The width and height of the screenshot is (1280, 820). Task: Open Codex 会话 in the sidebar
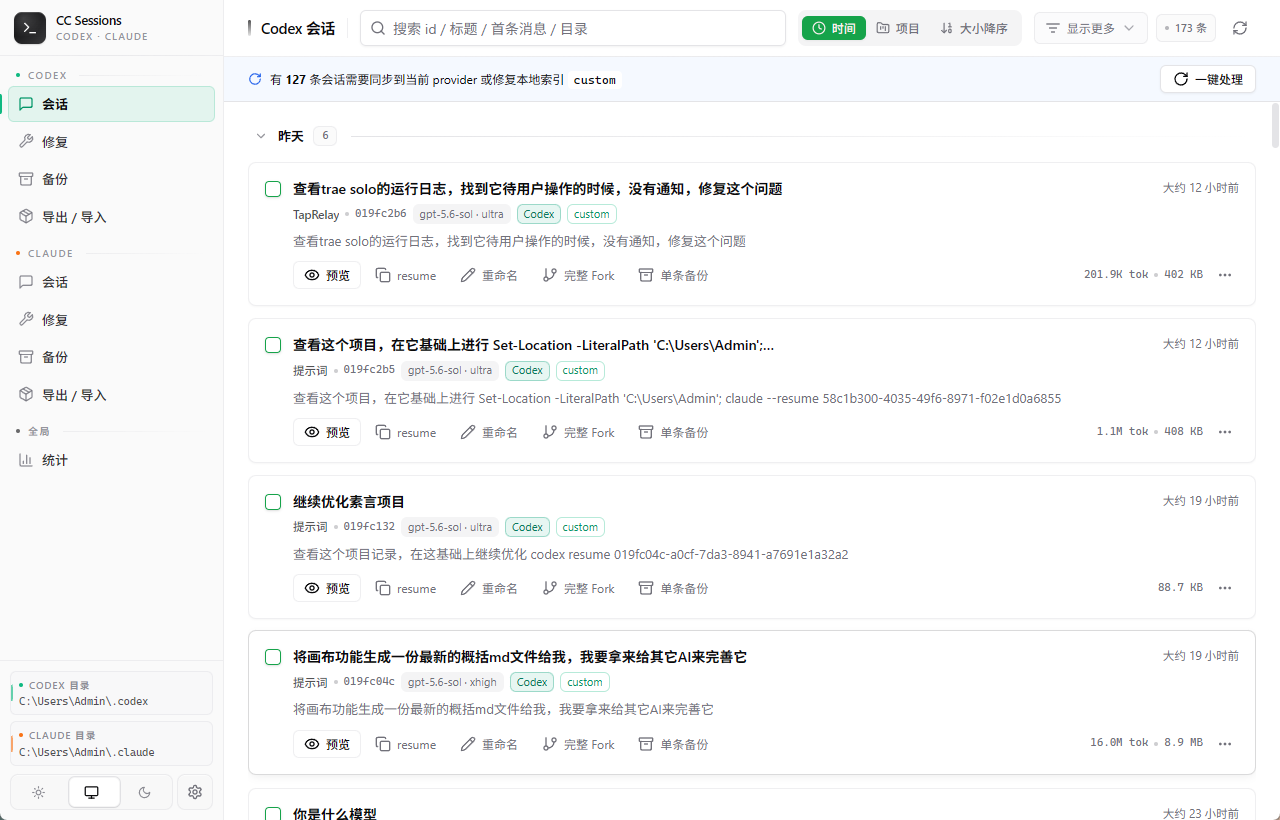[112, 104]
